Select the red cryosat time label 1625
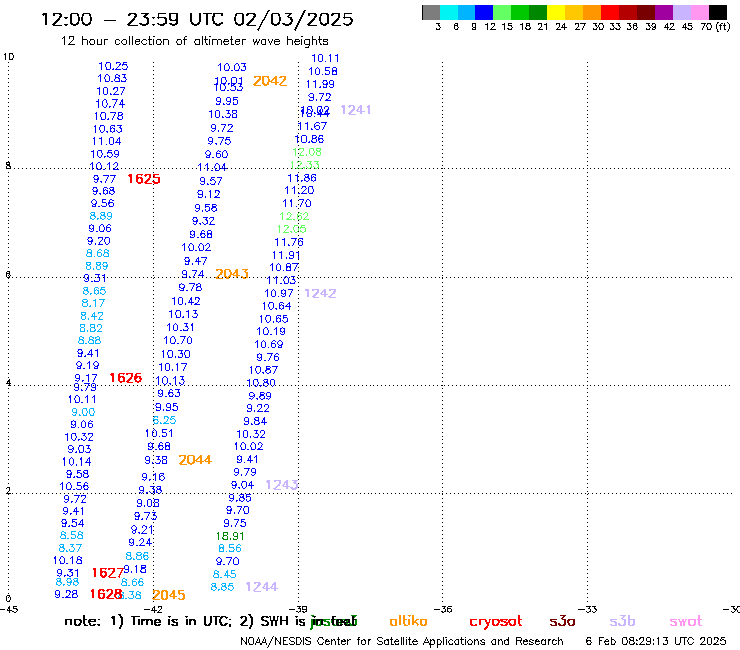The height and width of the screenshot is (650, 740). (144, 179)
